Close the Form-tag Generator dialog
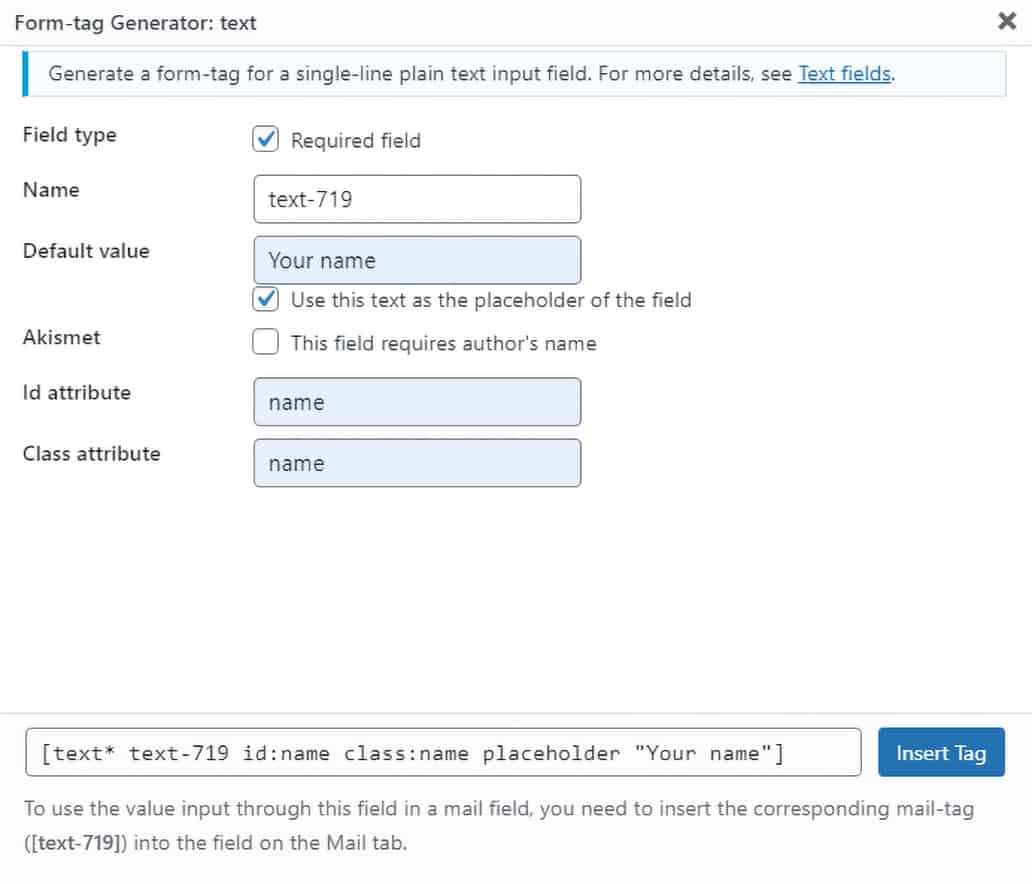This screenshot has height=884, width=1032. pyautogui.click(x=1006, y=21)
